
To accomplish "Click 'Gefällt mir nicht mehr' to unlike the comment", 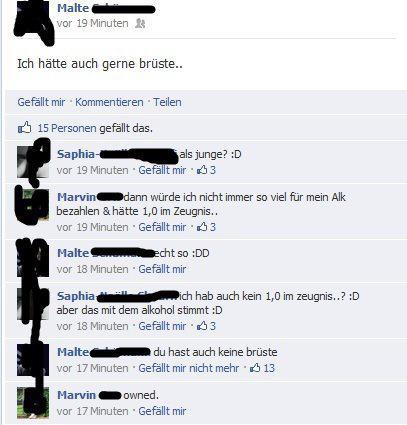I will [x=189, y=368].
